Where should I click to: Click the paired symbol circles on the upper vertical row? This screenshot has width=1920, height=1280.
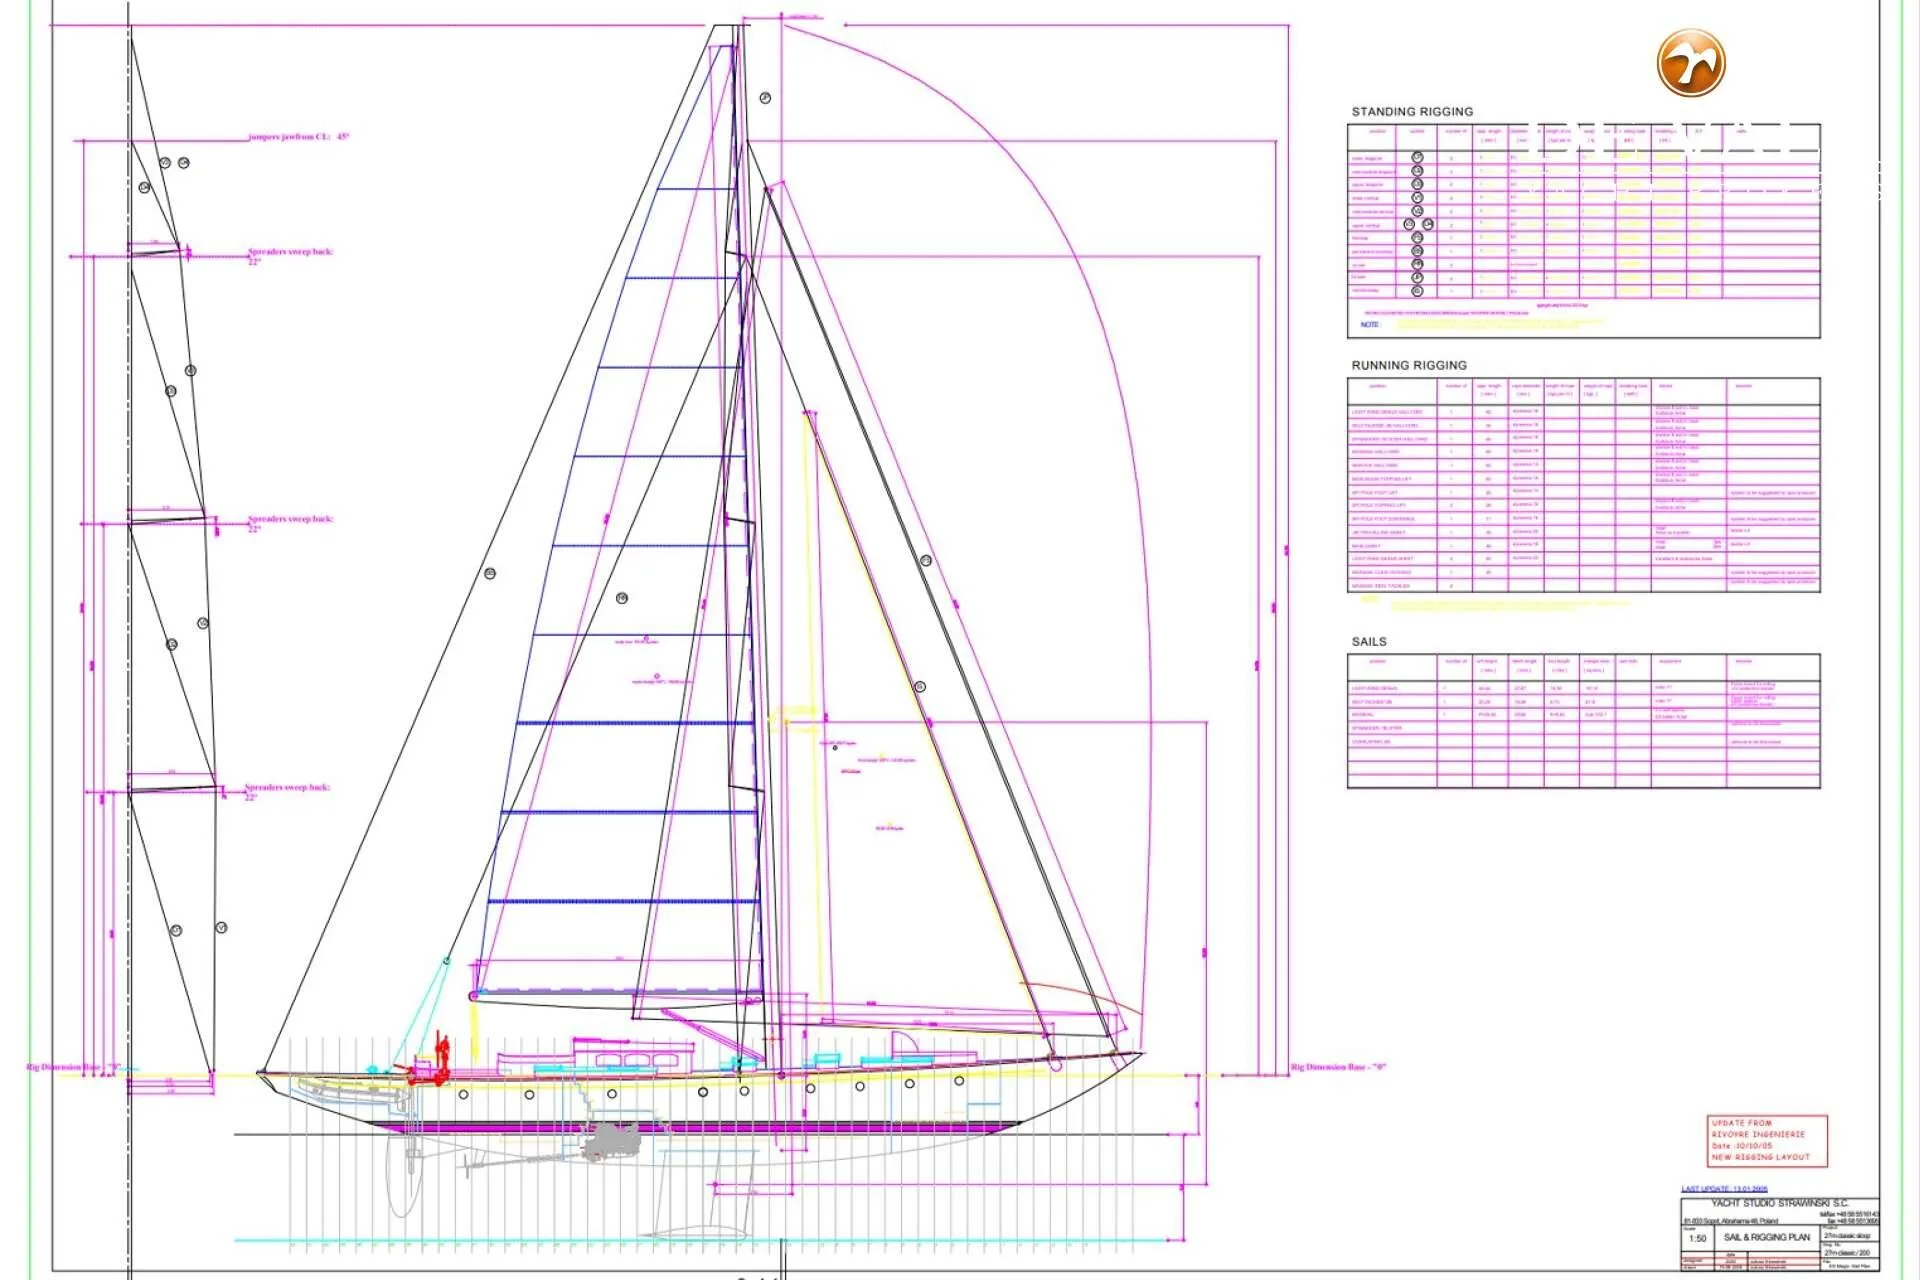1418,225
